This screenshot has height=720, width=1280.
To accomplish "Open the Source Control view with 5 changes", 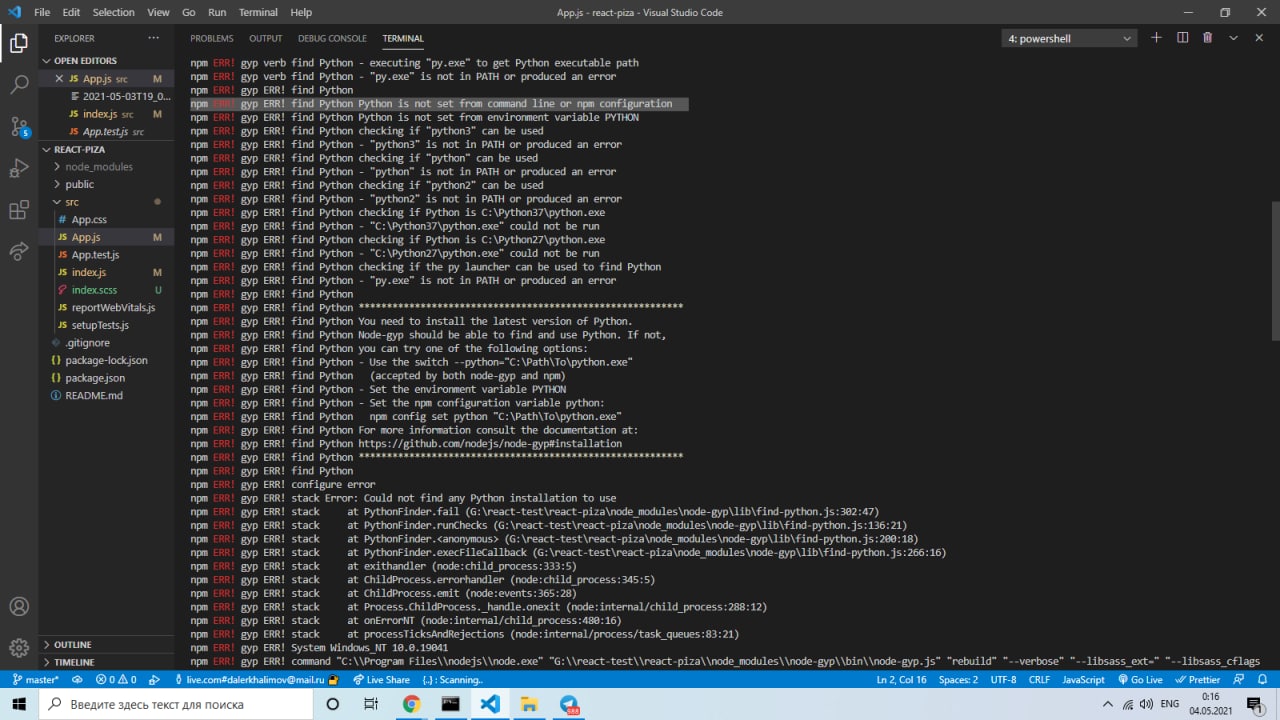I will point(19,127).
